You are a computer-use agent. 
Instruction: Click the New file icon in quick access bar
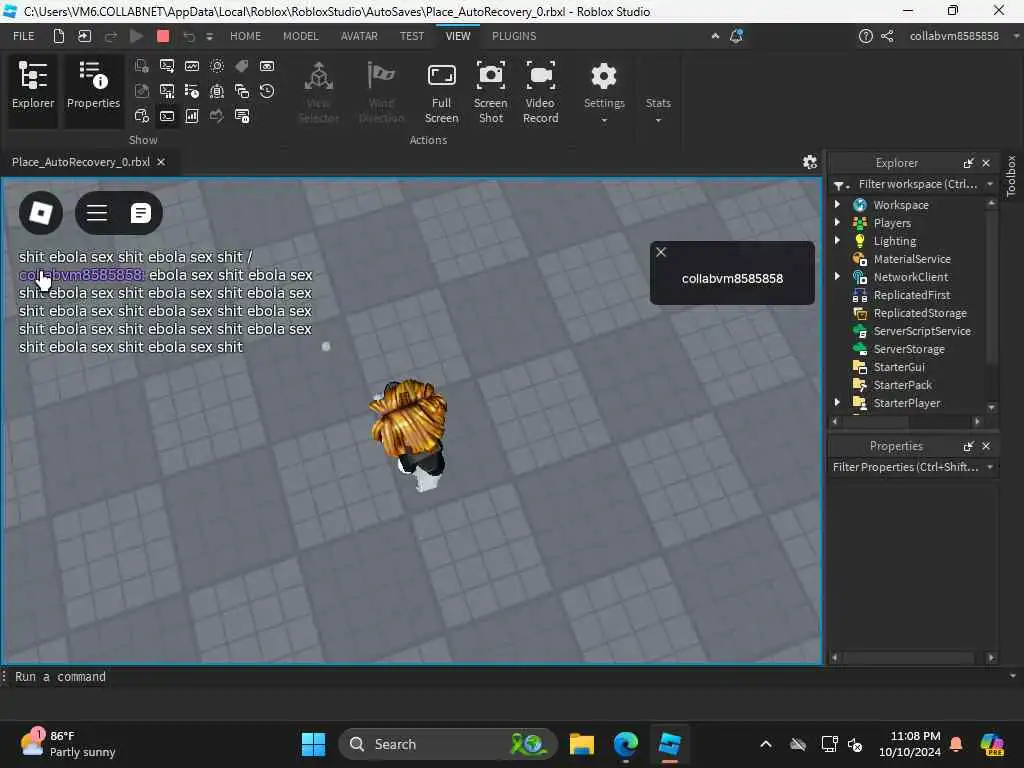59,36
